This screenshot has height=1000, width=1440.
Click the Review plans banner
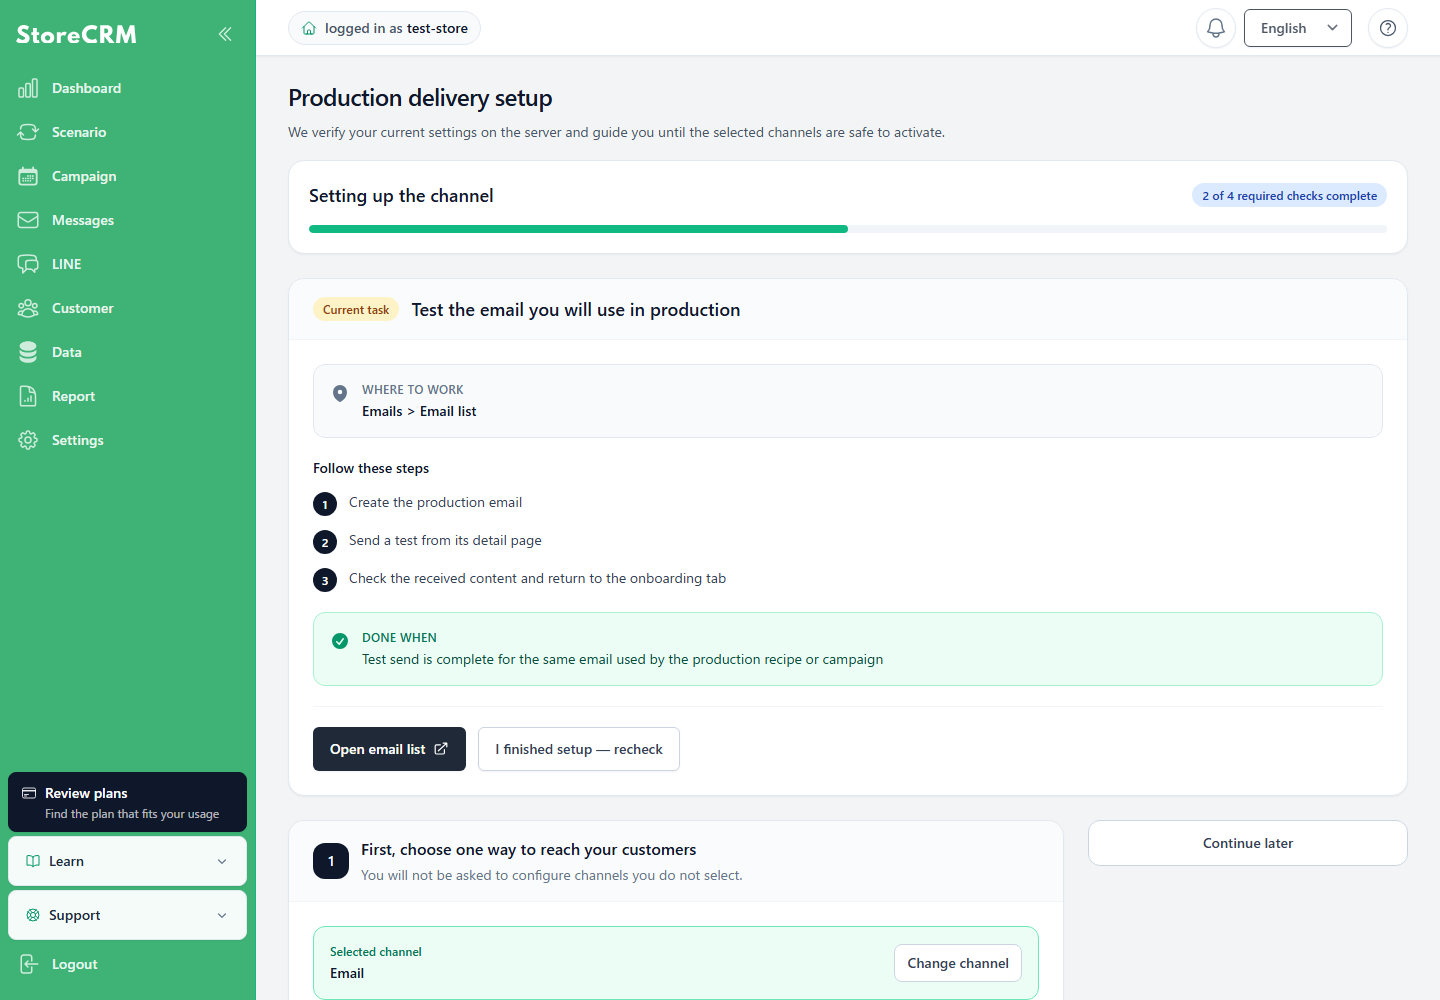click(x=127, y=802)
